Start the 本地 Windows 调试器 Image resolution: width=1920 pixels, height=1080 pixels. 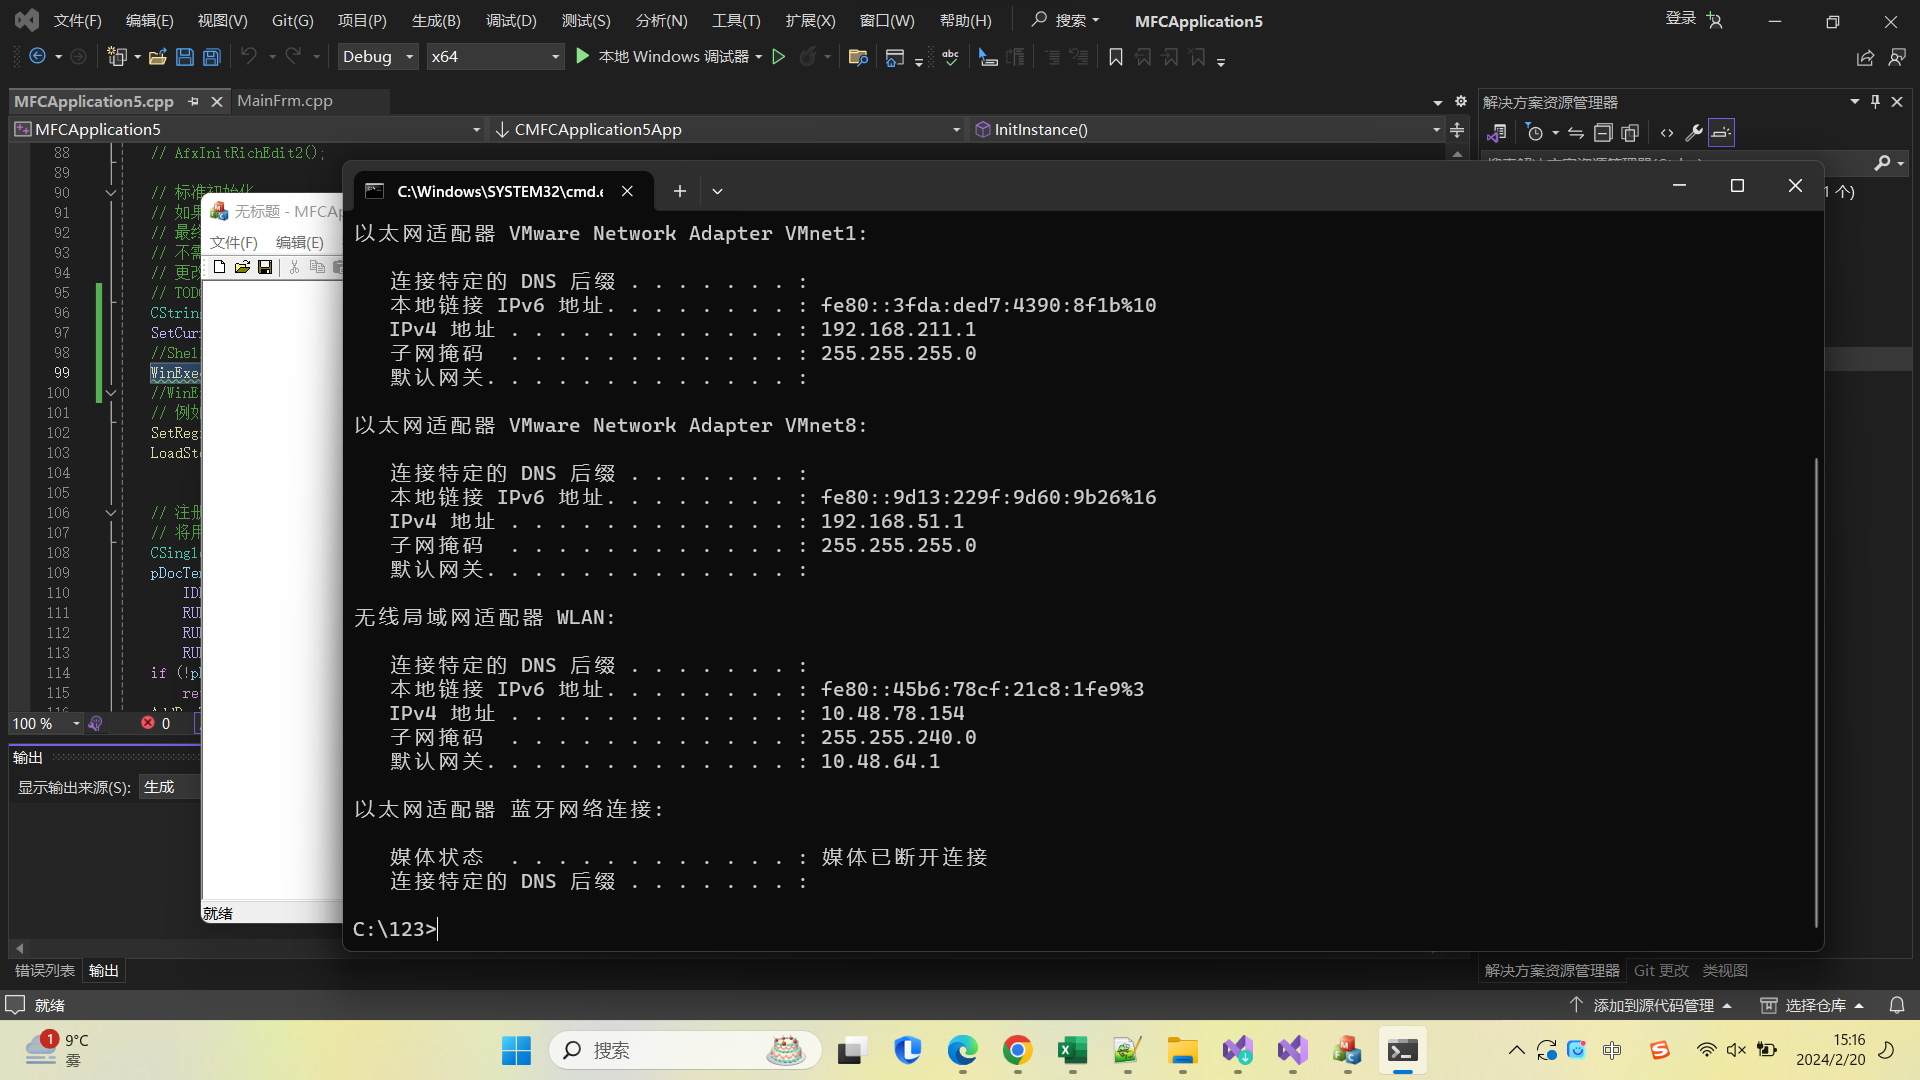tap(668, 57)
